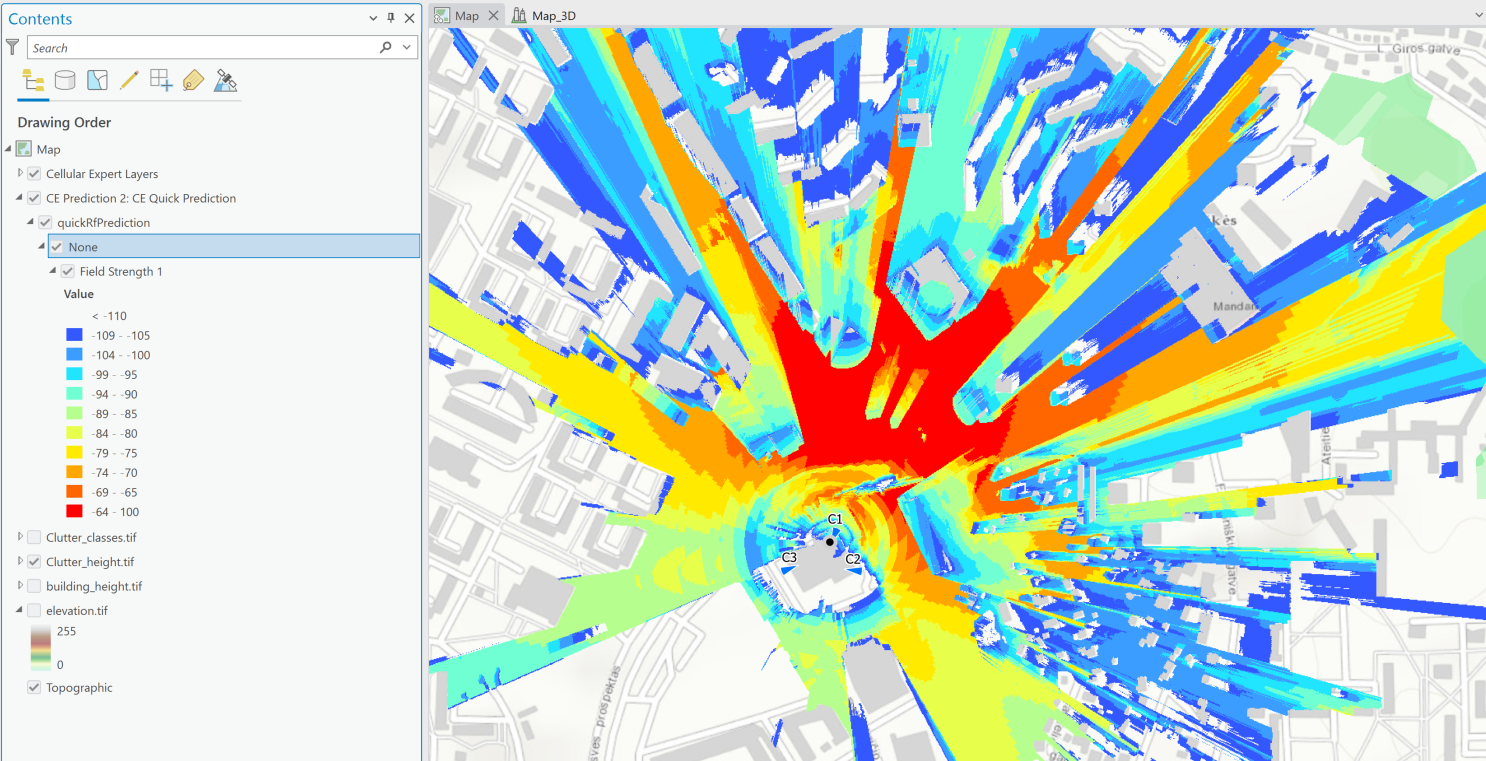Switch to the Map view tab
The width and height of the screenshot is (1486, 761).
tap(467, 15)
